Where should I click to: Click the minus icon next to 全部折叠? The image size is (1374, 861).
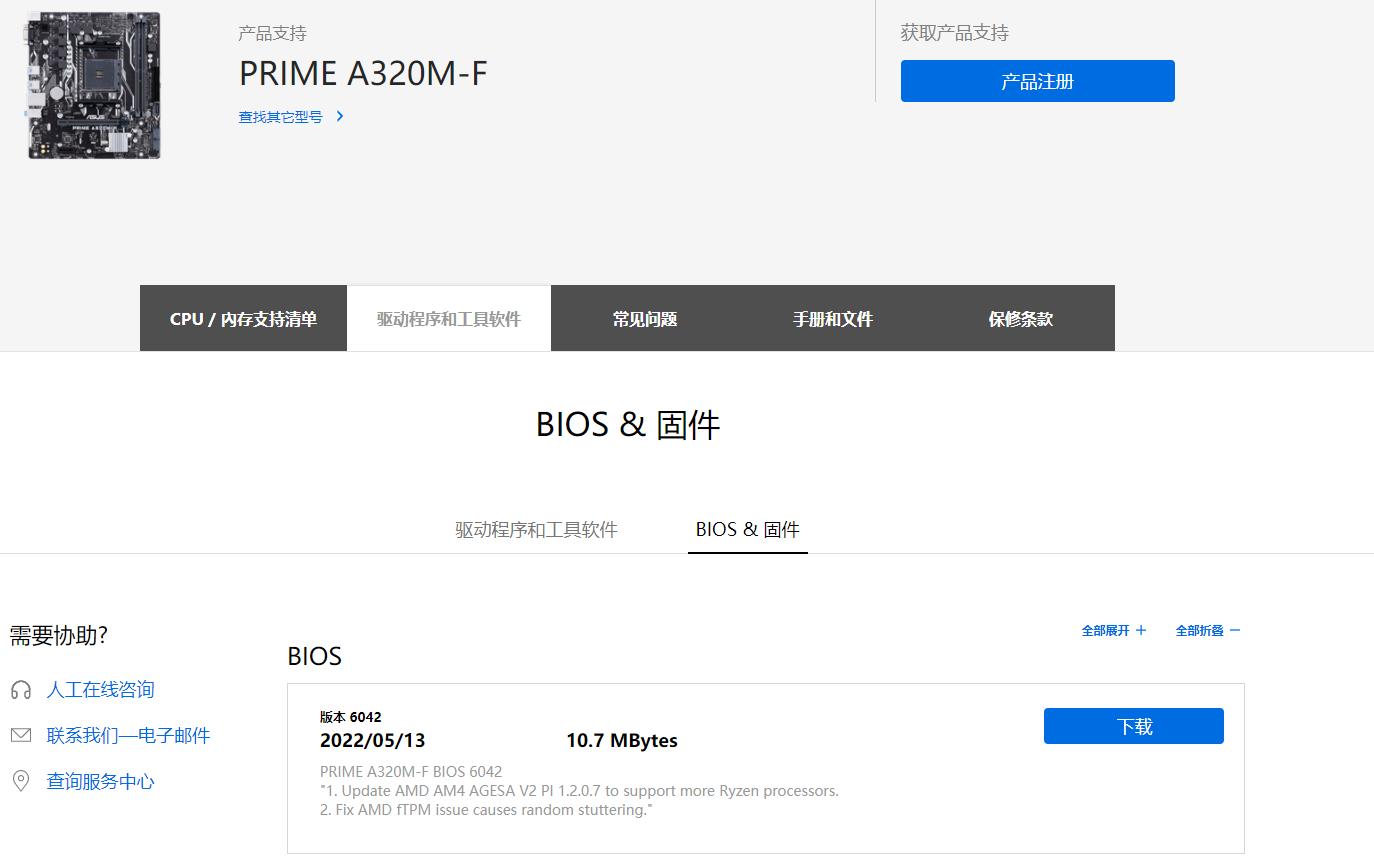[x=1235, y=630]
